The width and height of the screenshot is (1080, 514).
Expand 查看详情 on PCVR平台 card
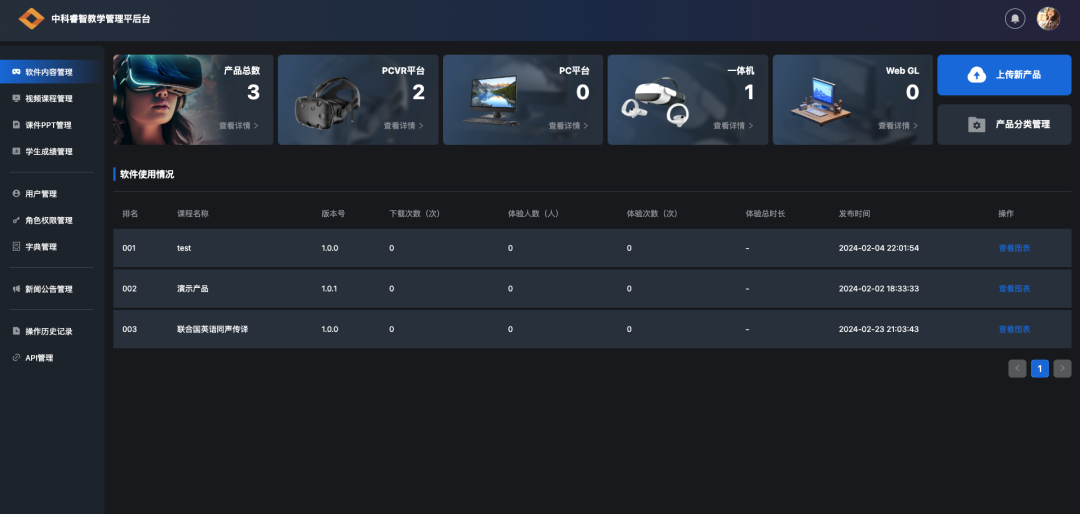point(403,126)
